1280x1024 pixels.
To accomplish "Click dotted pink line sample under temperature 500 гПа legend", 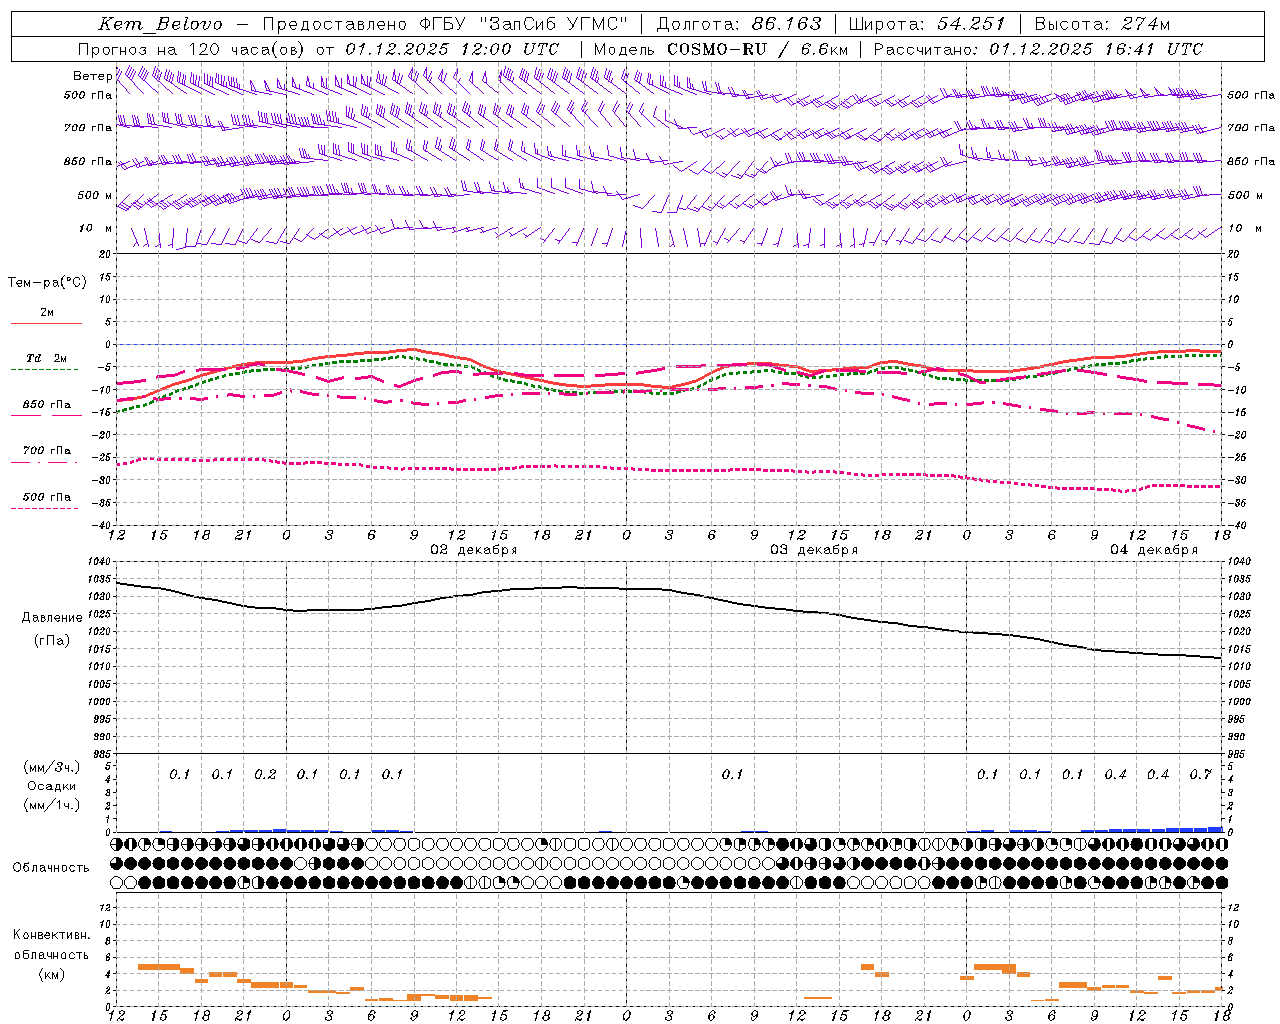I will click(x=46, y=508).
